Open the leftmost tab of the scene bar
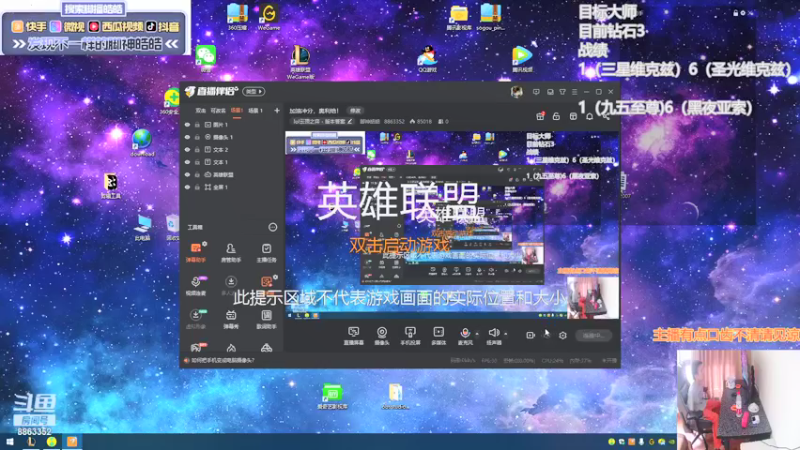Screen dimensions: 800x450 click(x=201, y=110)
